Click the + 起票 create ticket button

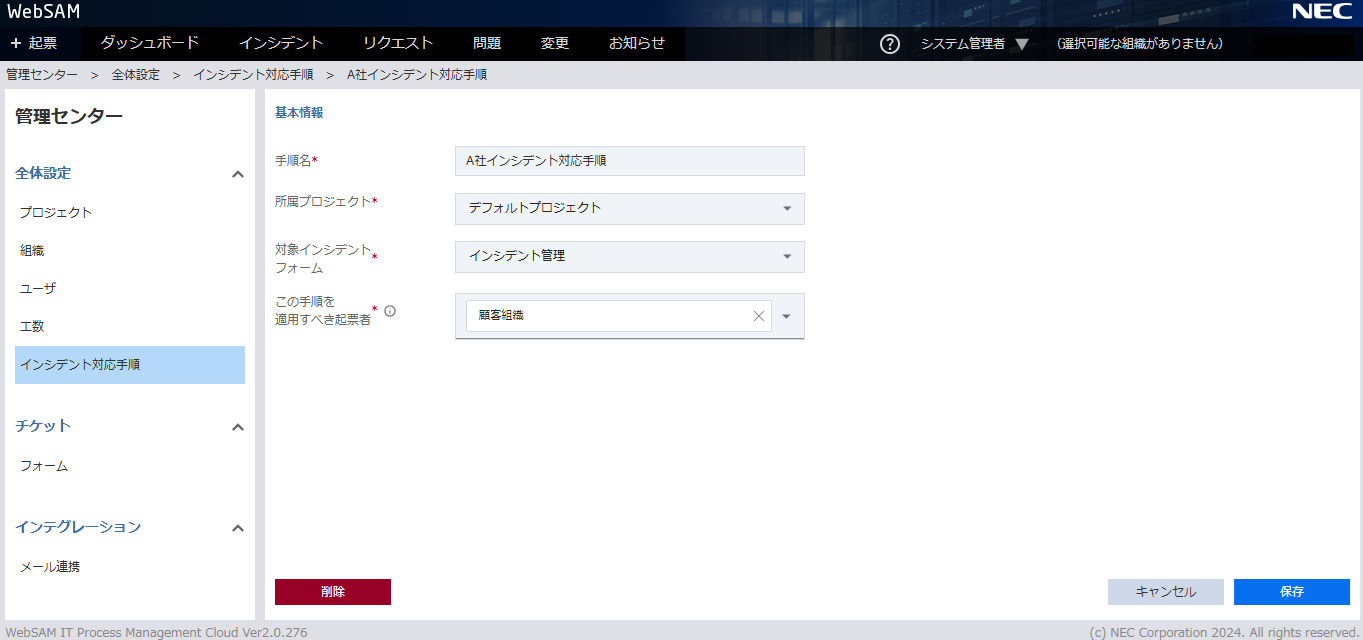click(x=34, y=44)
